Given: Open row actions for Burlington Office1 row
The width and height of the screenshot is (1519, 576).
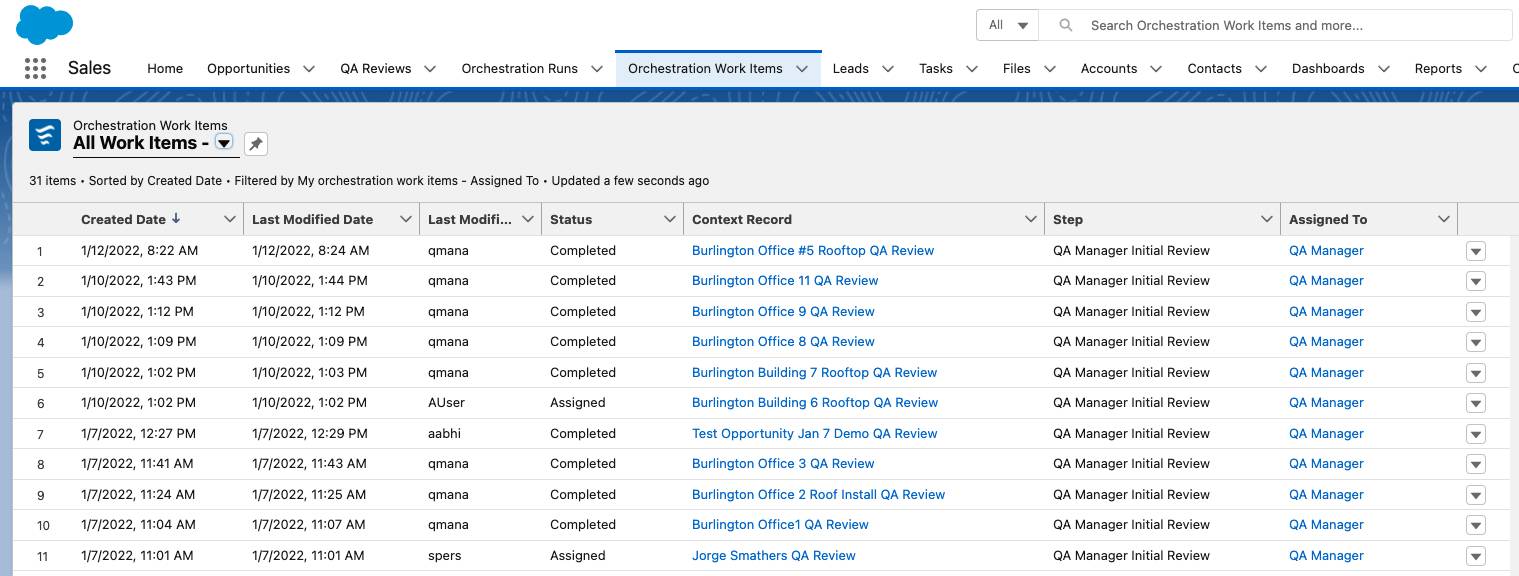Looking at the screenshot, I should [x=1475, y=525].
